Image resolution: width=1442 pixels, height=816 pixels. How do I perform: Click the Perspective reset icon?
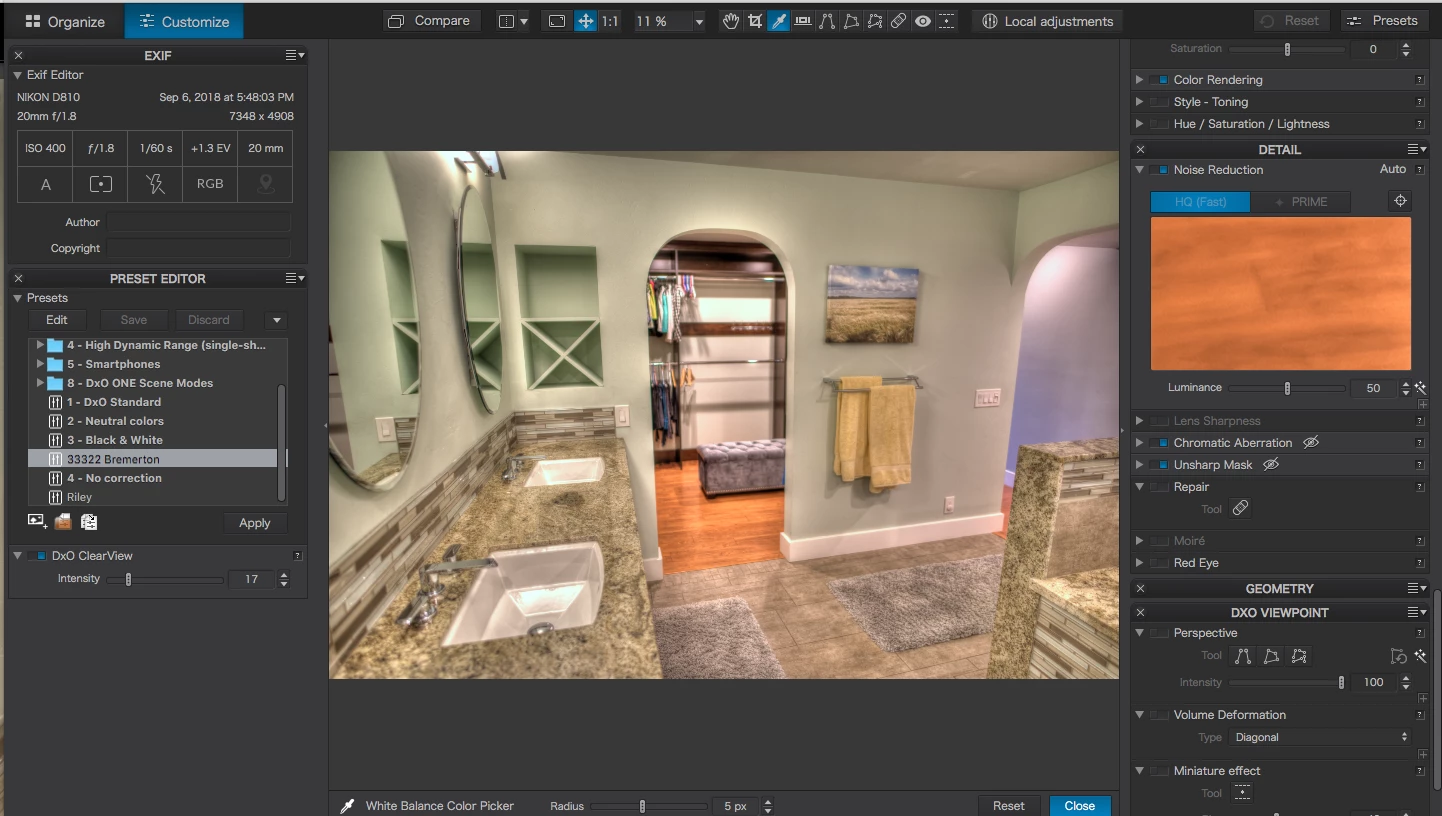[1398, 657]
